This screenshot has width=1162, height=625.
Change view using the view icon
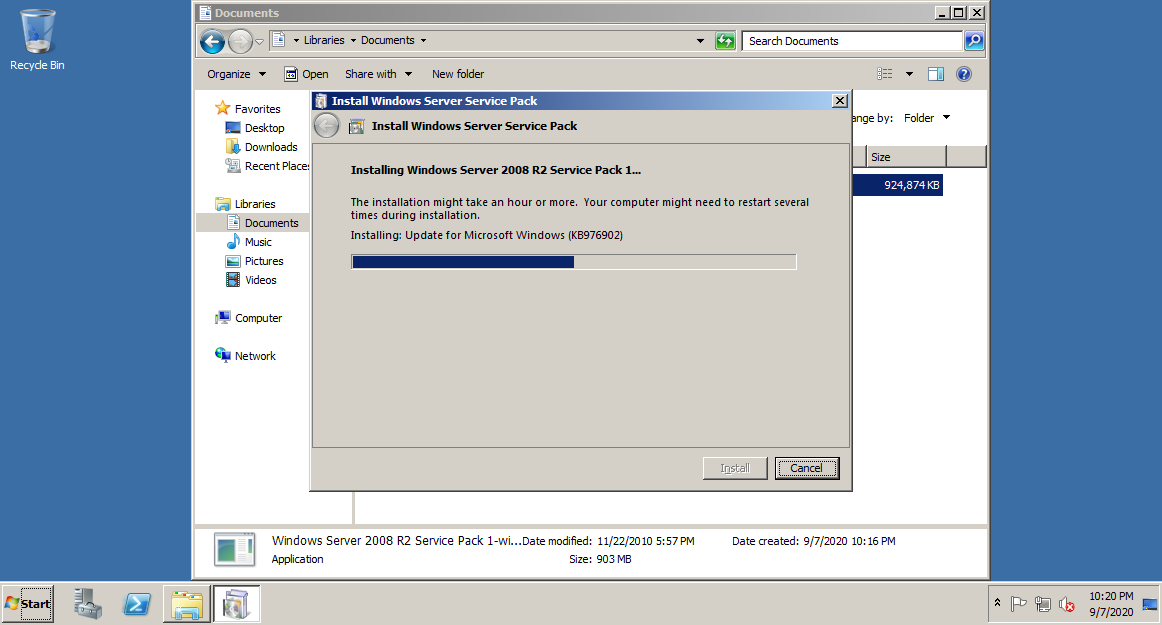pyautogui.click(x=885, y=74)
